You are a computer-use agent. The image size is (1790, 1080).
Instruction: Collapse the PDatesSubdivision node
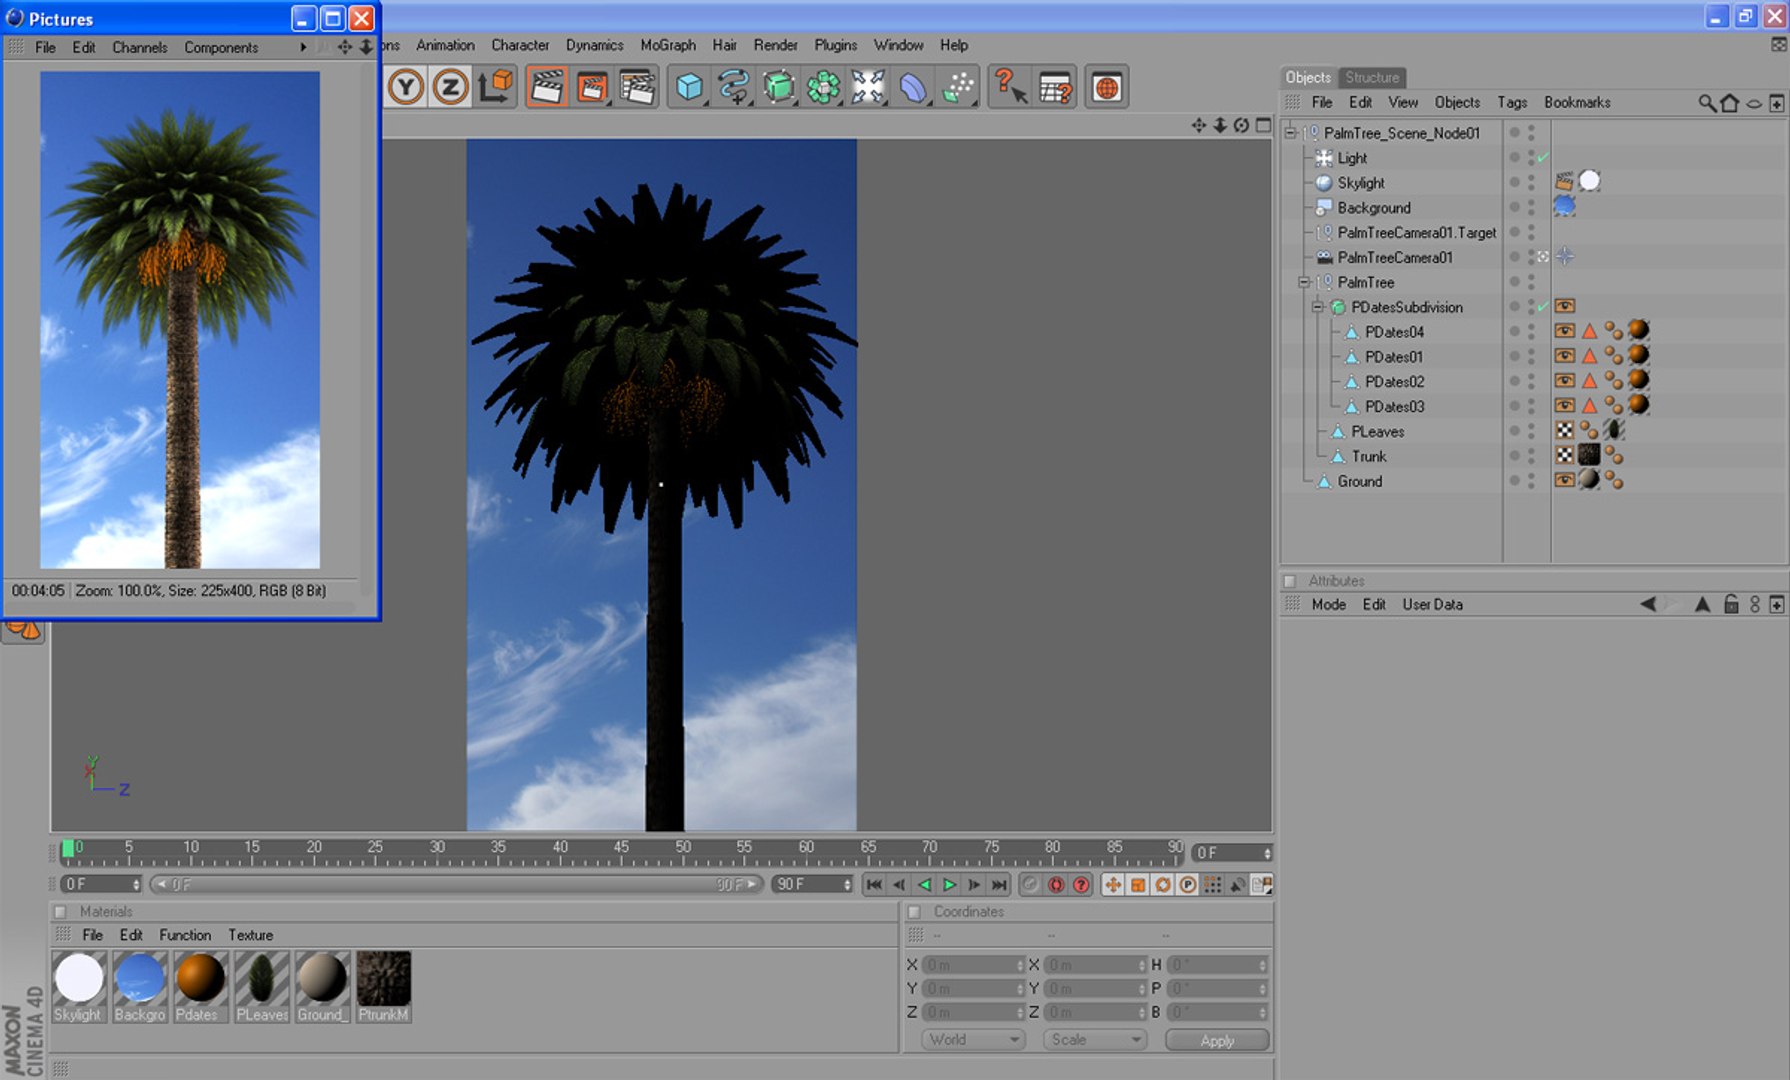1318,307
